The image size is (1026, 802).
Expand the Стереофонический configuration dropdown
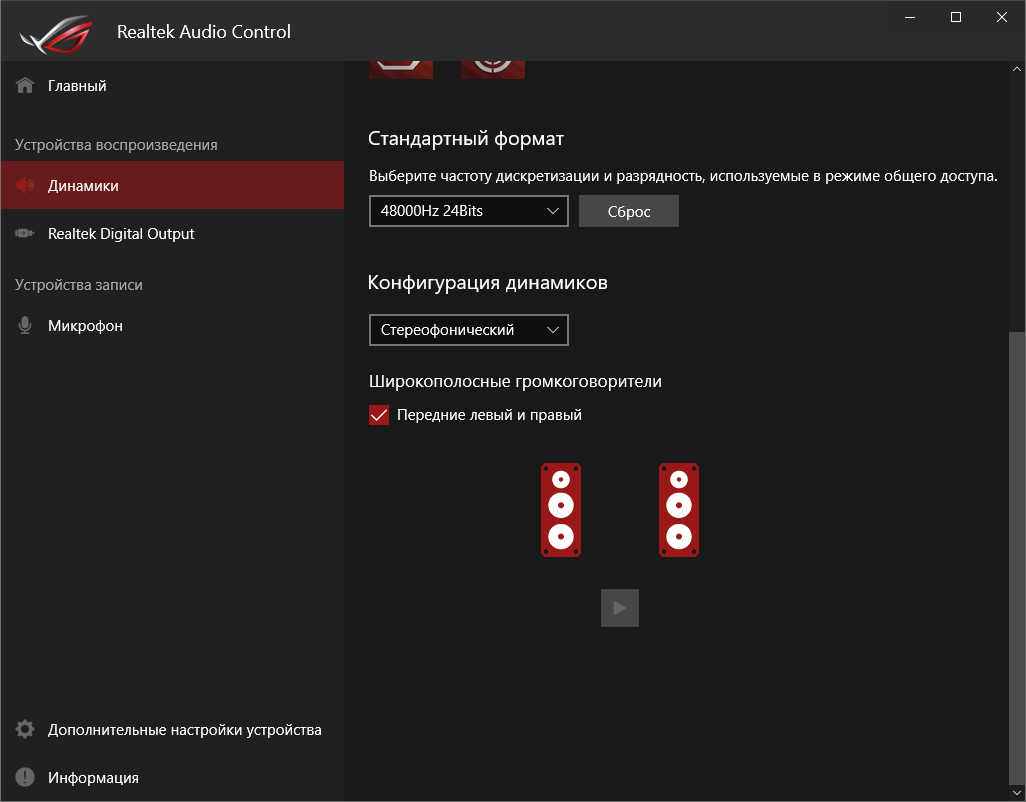tap(468, 330)
